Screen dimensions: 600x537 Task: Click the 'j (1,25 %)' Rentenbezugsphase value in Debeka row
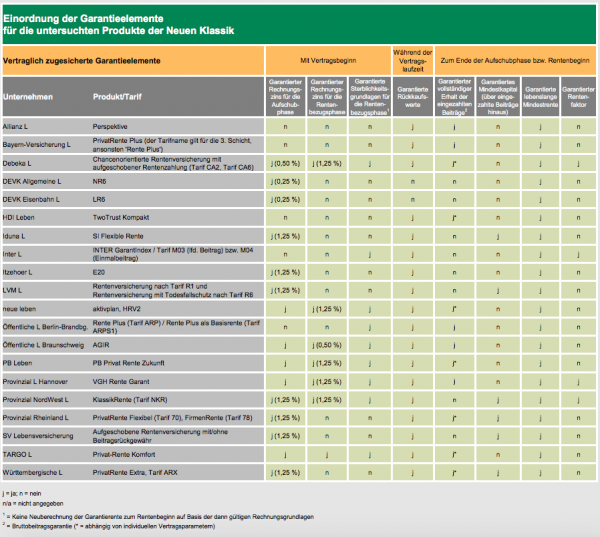327,163
